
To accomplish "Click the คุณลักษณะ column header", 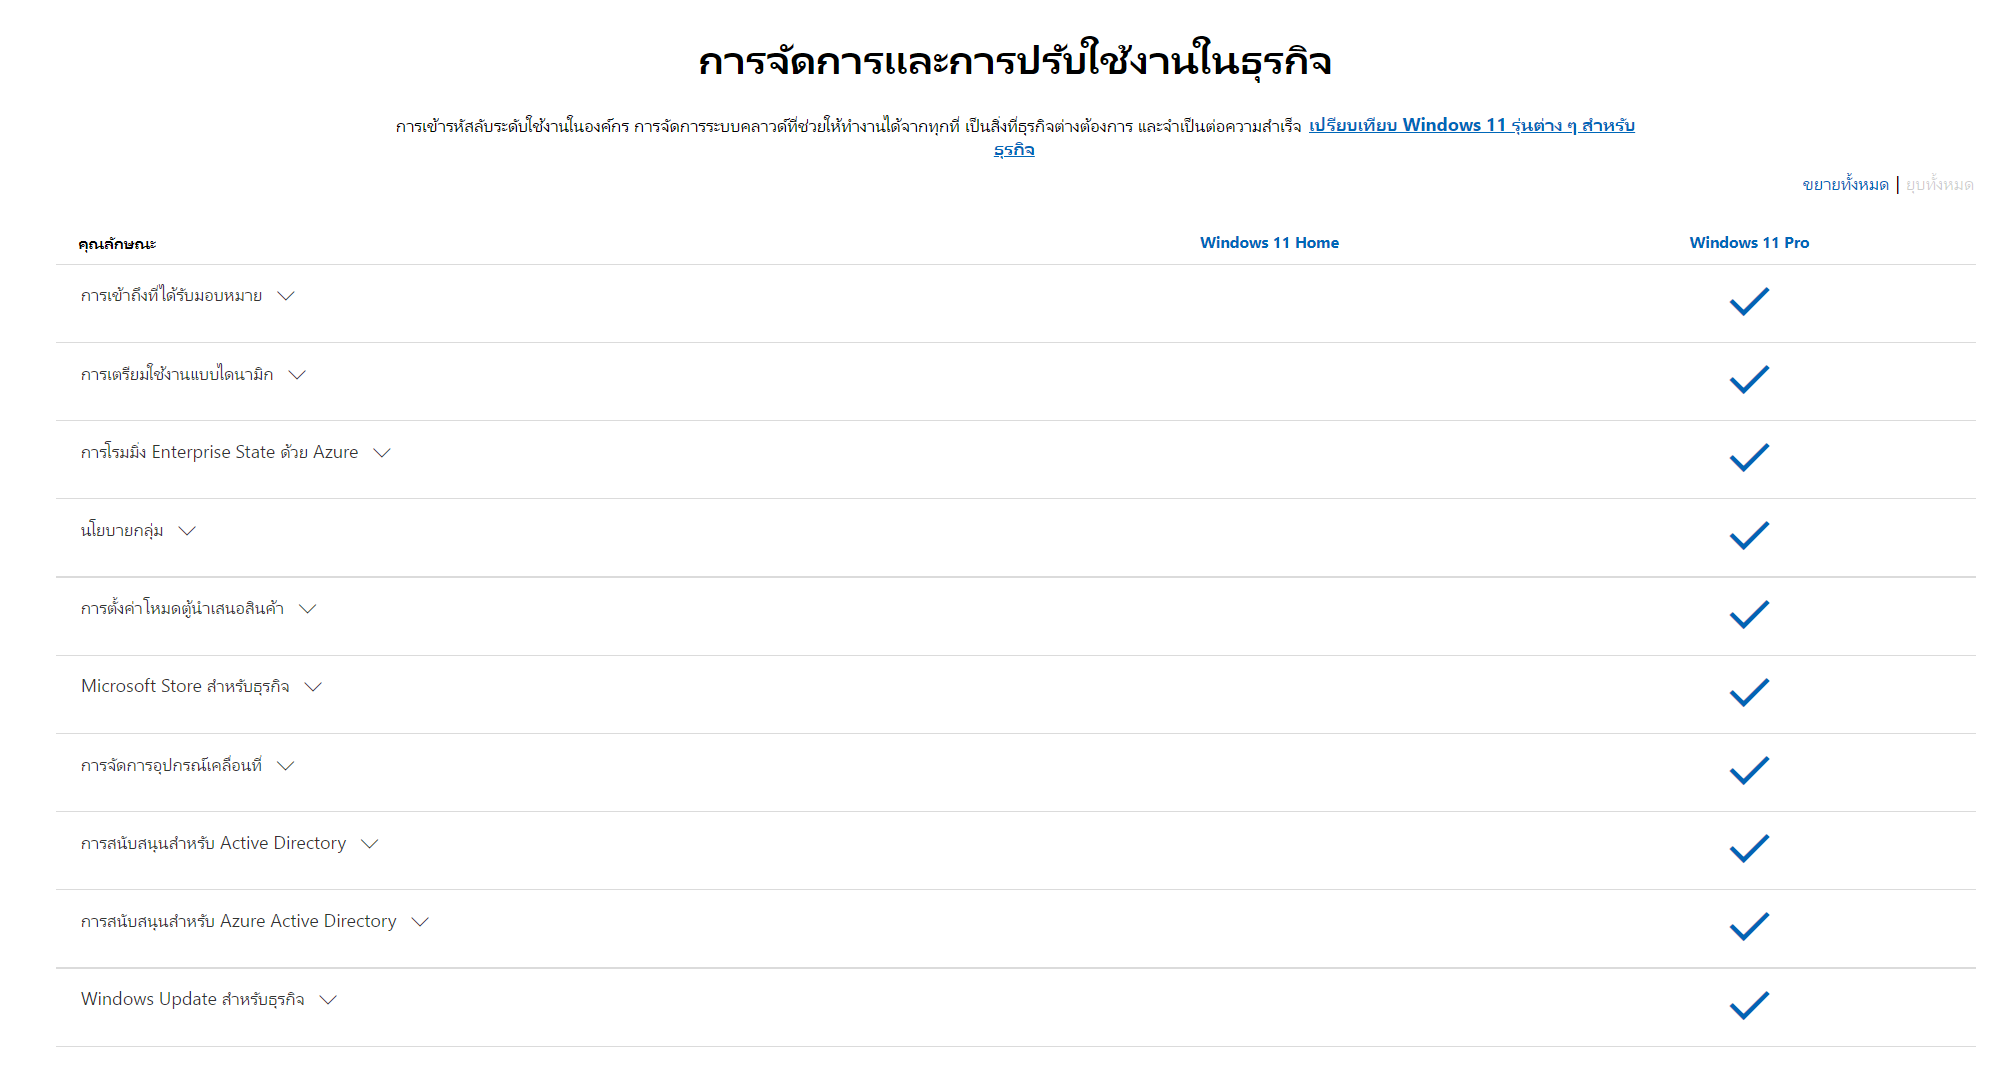I will point(117,244).
